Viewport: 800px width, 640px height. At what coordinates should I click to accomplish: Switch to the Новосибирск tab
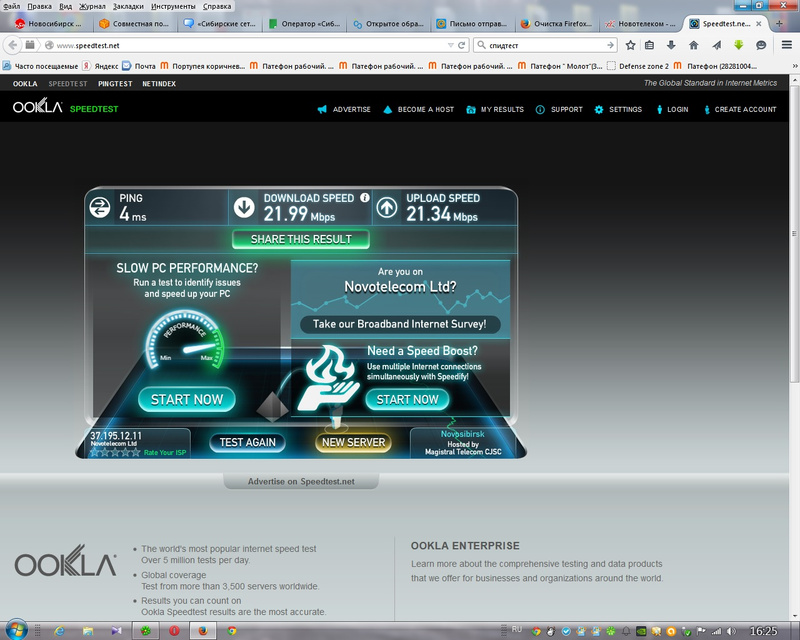tap(48, 23)
